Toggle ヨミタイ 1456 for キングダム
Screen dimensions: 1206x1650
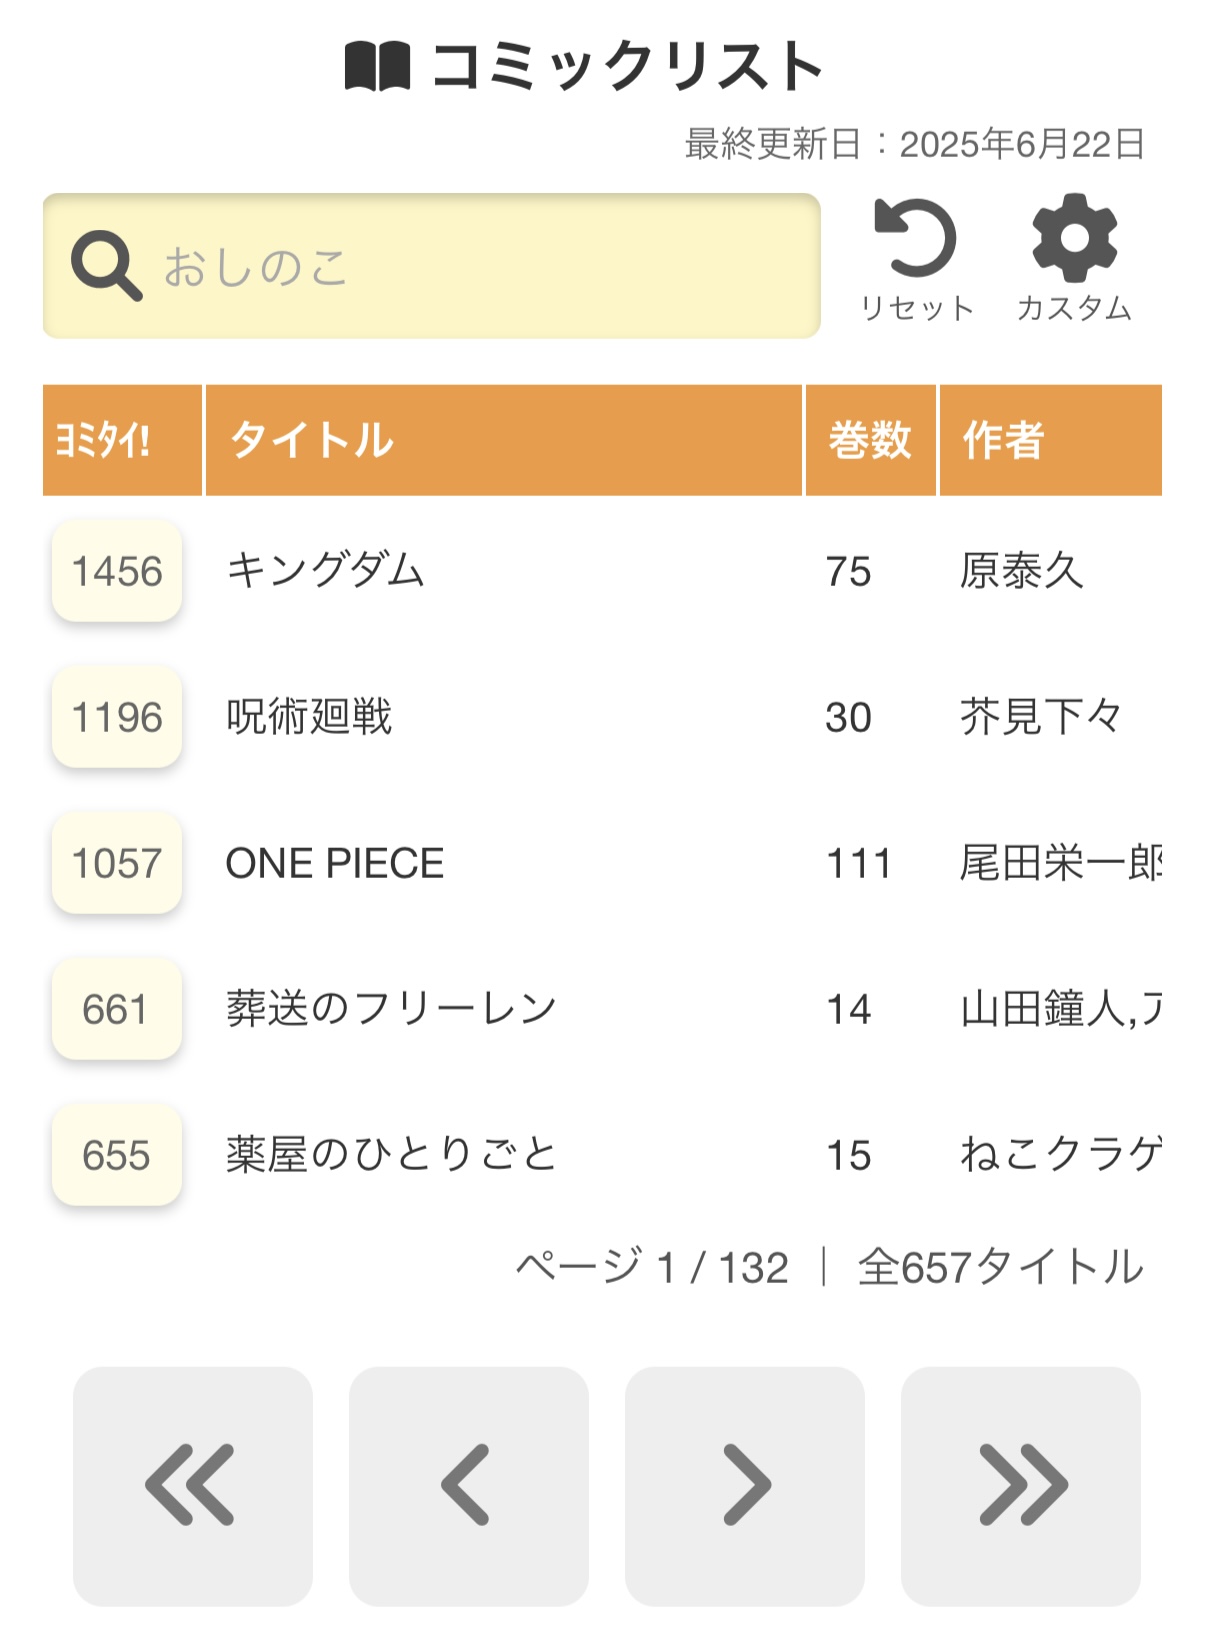pos(117,571)
